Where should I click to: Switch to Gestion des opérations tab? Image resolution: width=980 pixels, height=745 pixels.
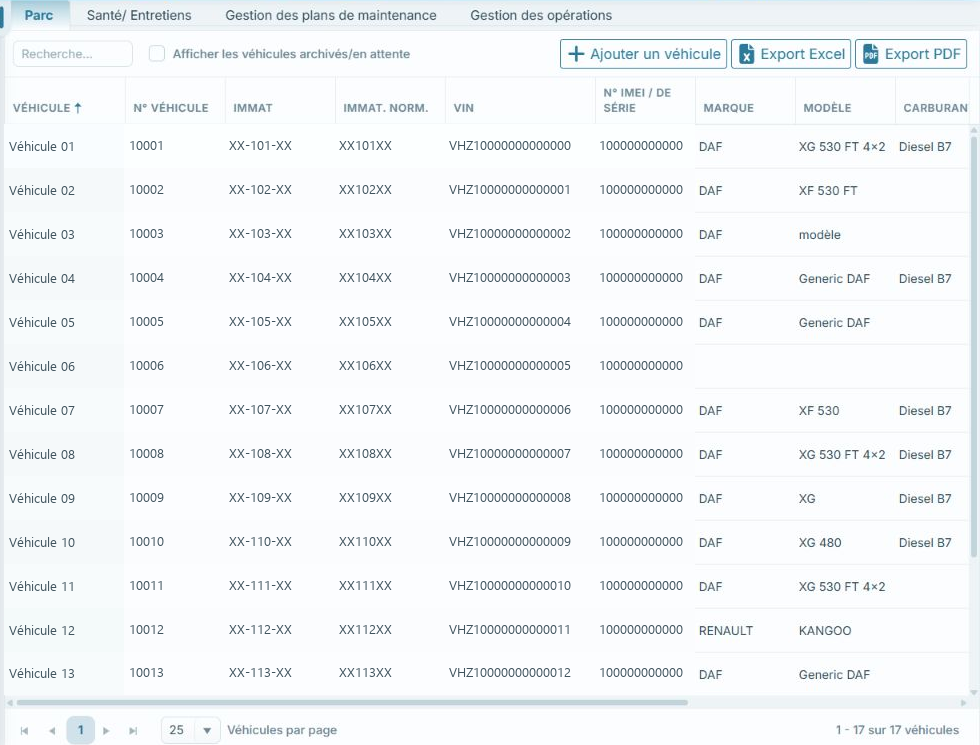click(541, 15)
